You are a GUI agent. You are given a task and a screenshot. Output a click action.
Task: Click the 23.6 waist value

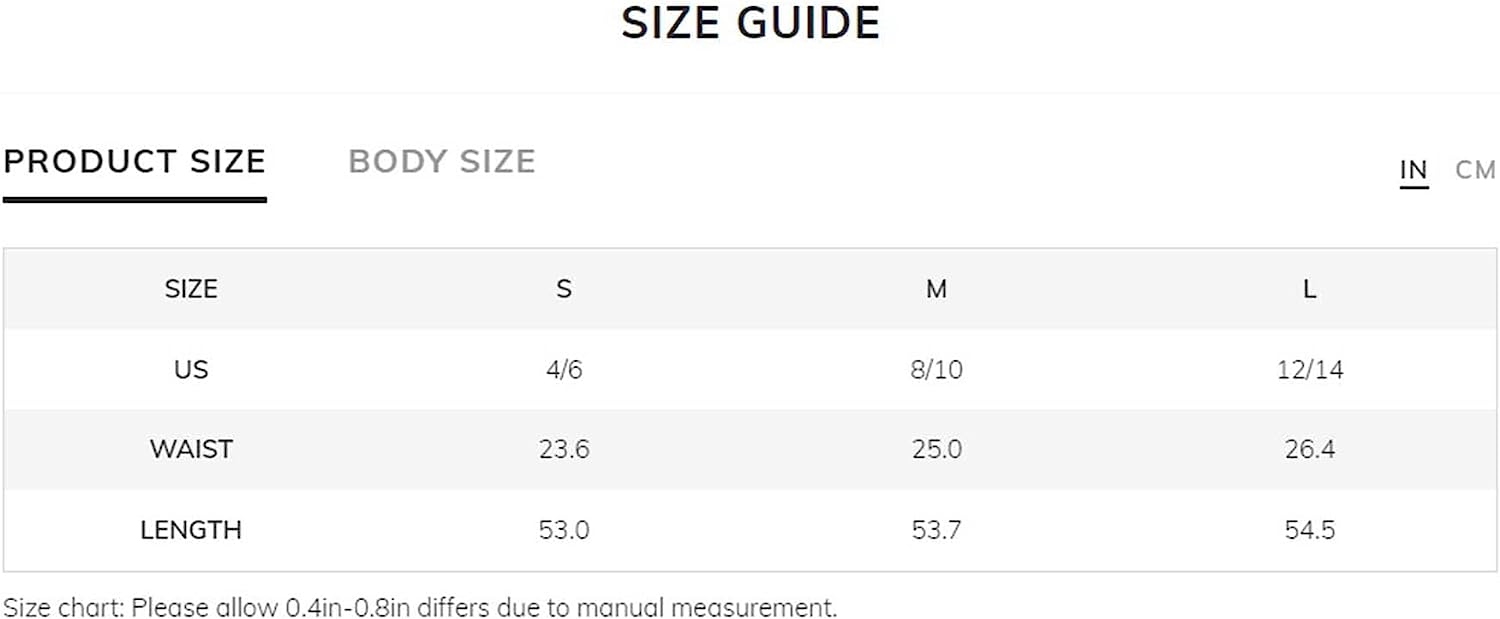point(564,449)
